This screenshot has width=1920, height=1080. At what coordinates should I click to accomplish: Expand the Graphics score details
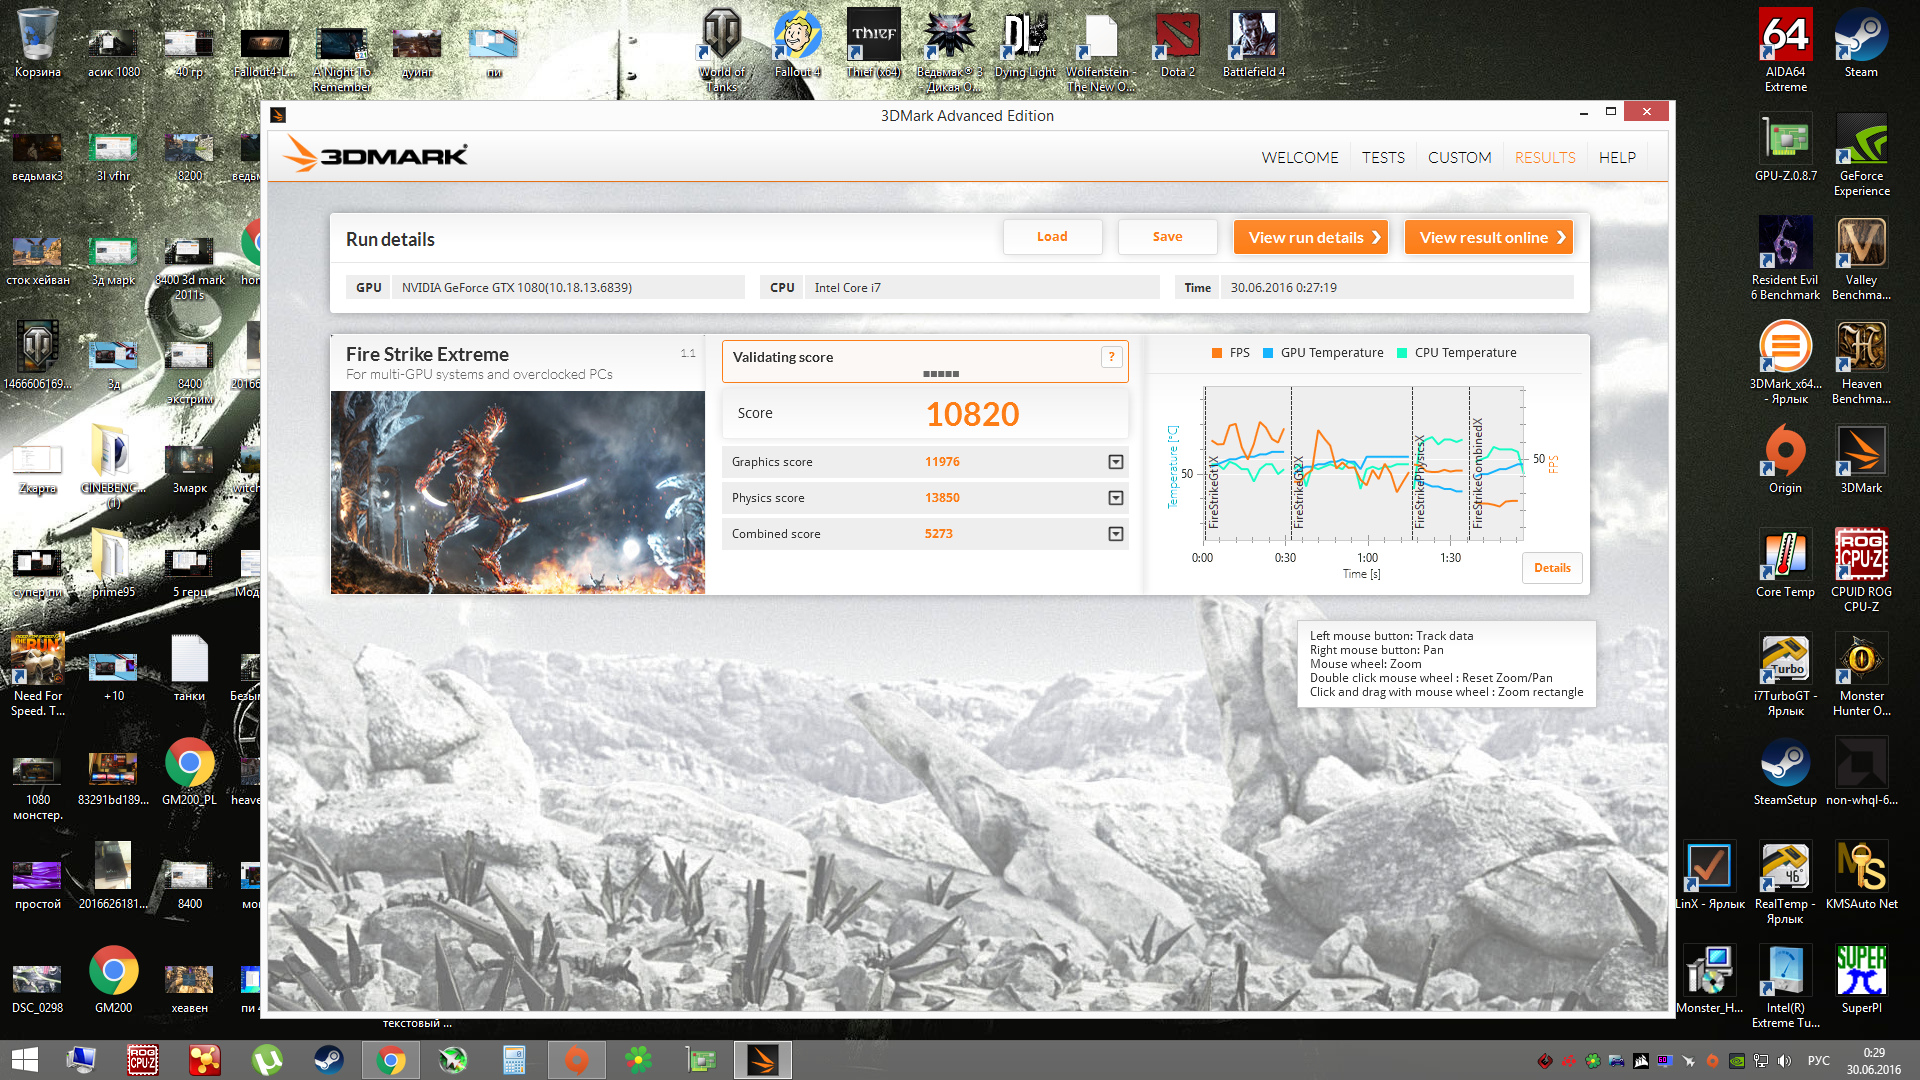[1115, 462]
